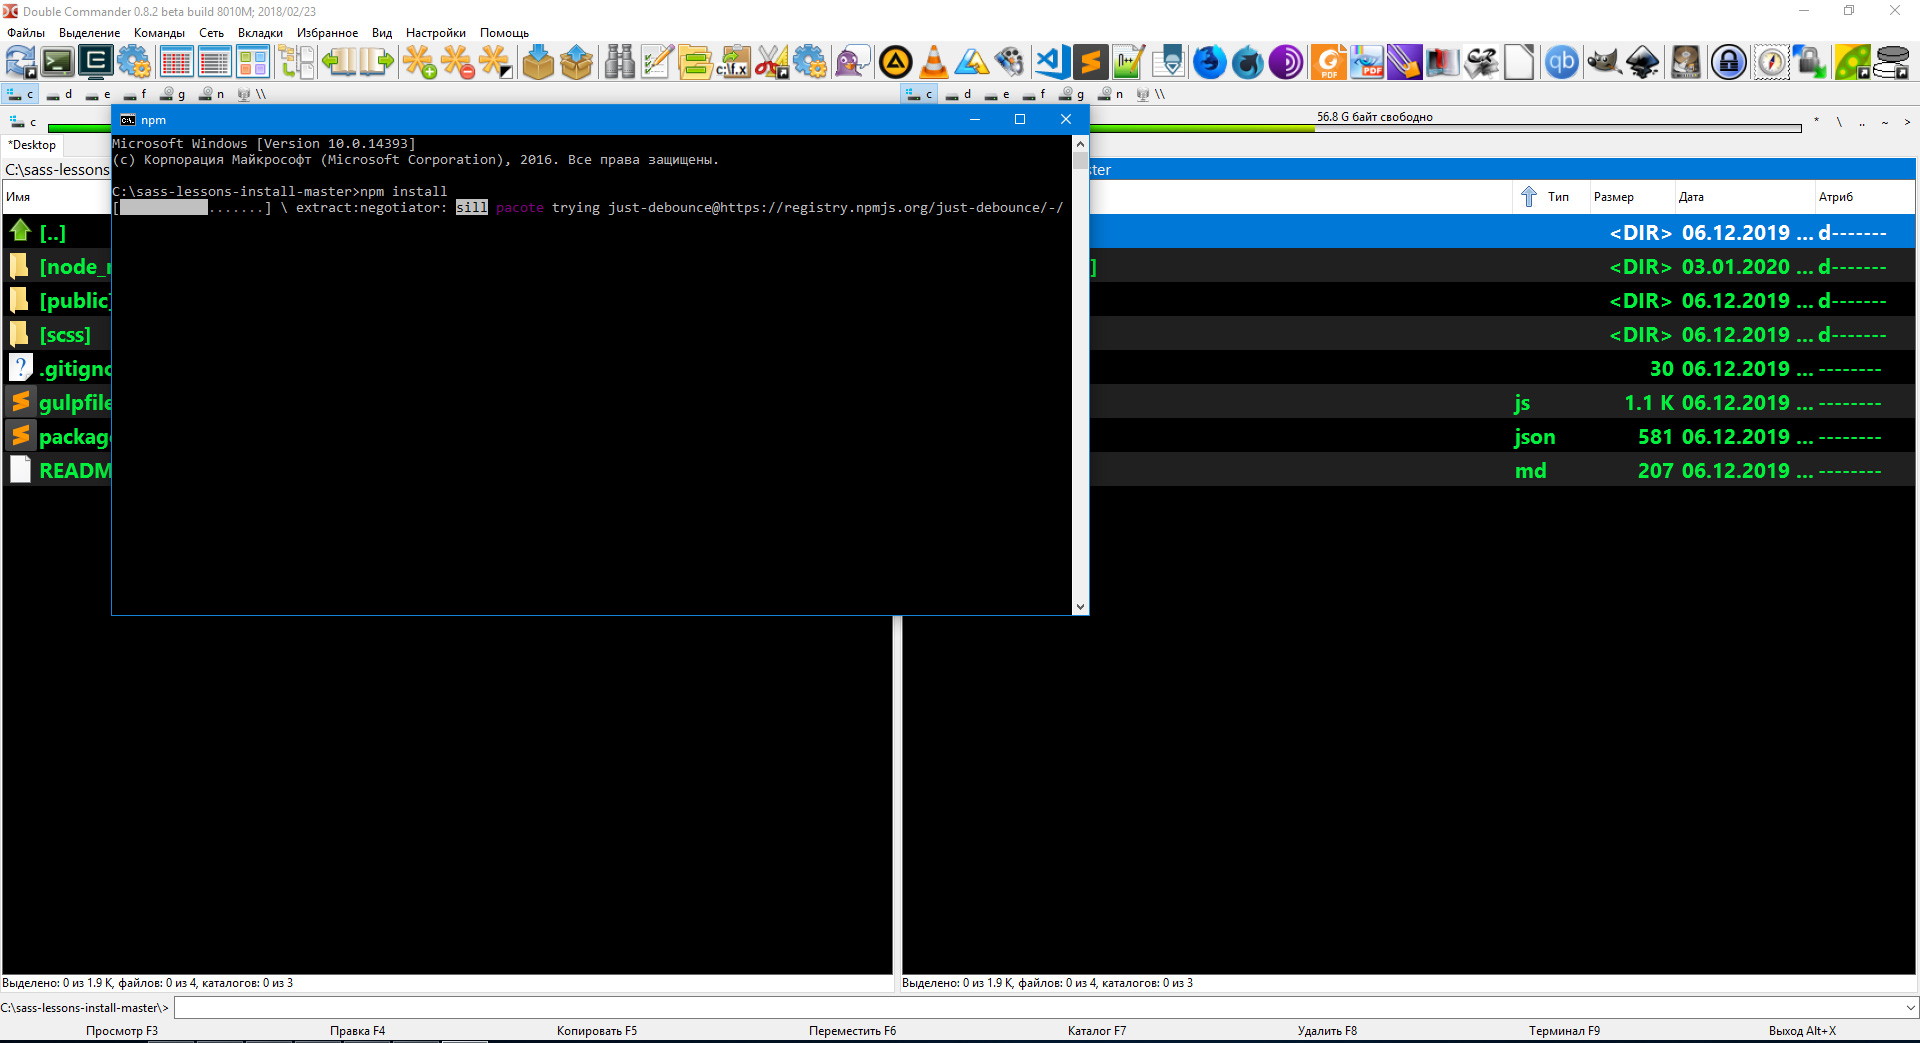1920x1043 pixels.
Task: Select drive g in right panel
Action: 1072,94
